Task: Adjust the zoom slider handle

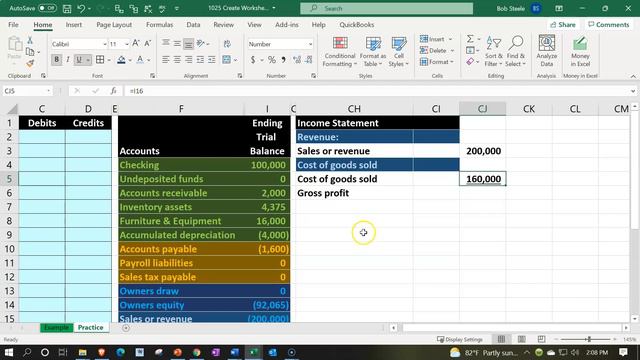Action: [589, 339]
